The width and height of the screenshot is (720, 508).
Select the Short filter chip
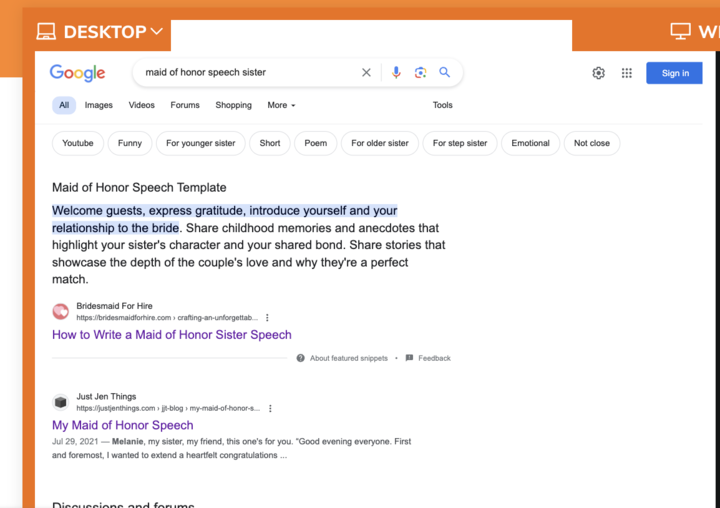270,143
